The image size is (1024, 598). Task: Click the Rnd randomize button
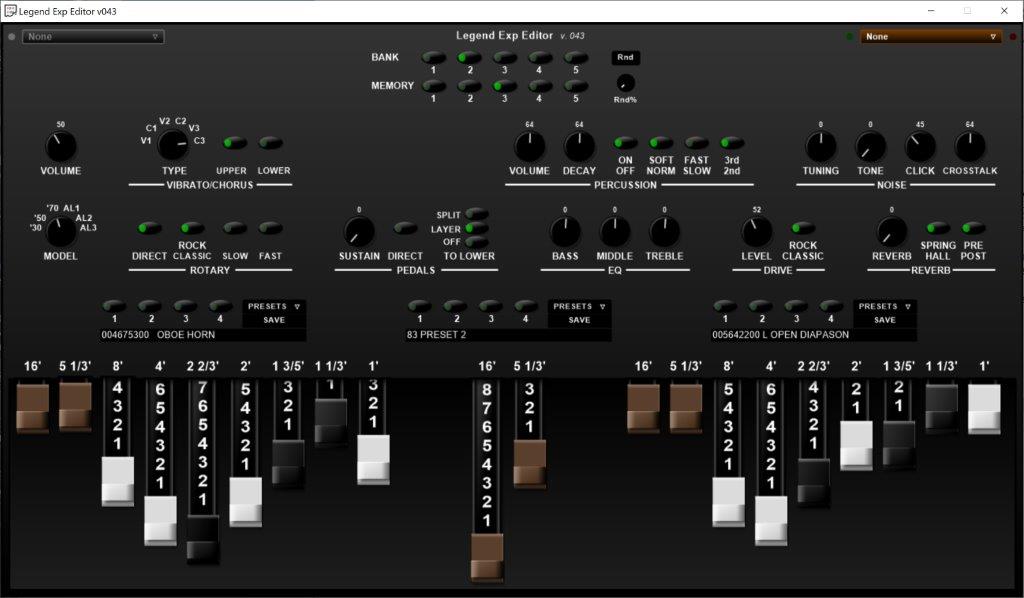pyautogui.click(x=625, y=57)
